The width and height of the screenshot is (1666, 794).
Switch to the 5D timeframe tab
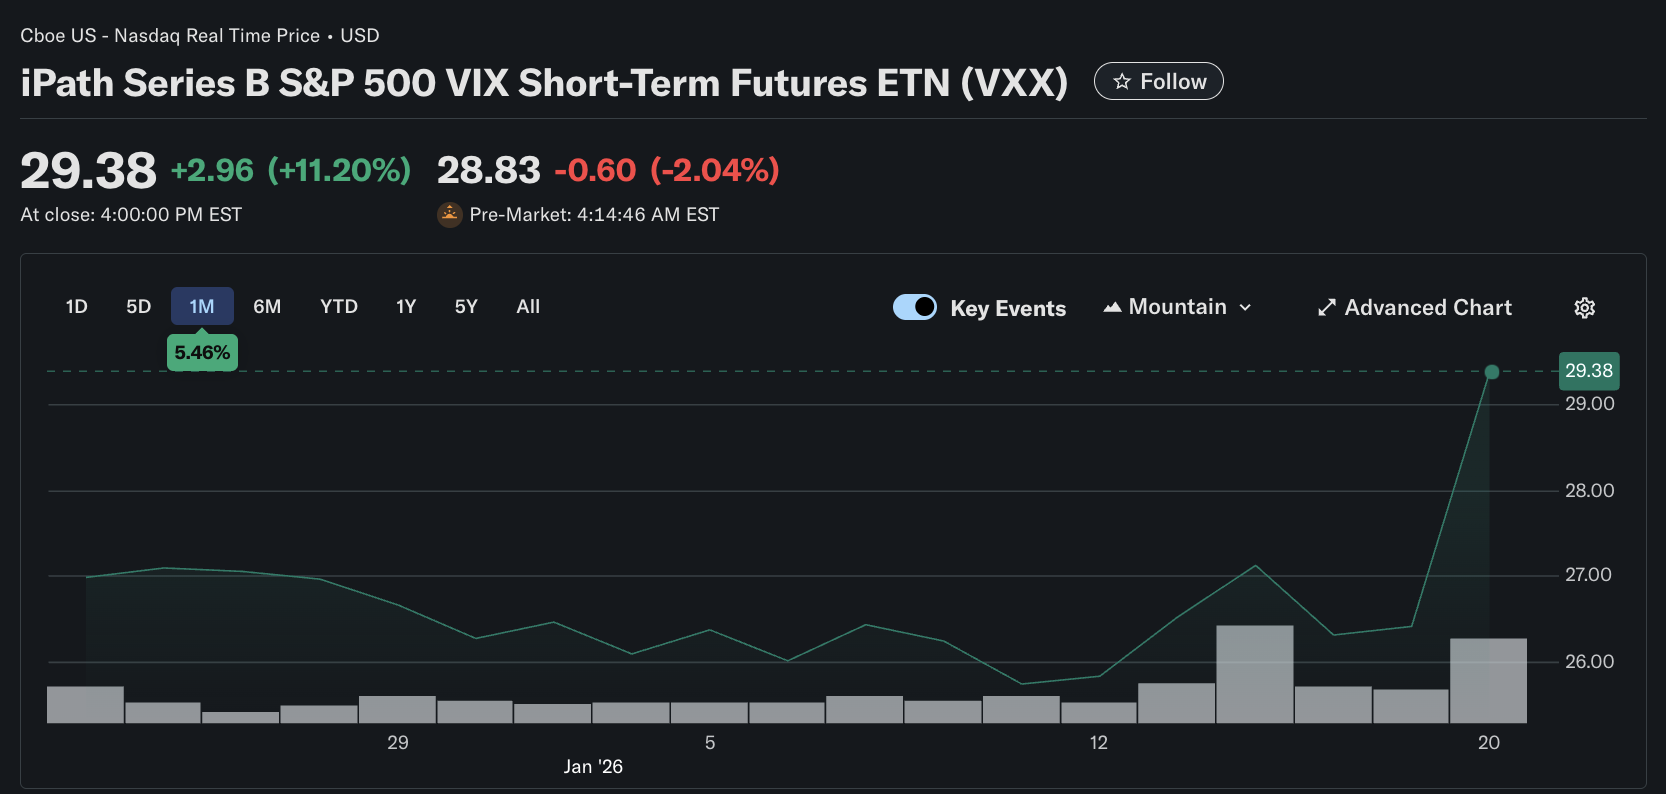138,306
